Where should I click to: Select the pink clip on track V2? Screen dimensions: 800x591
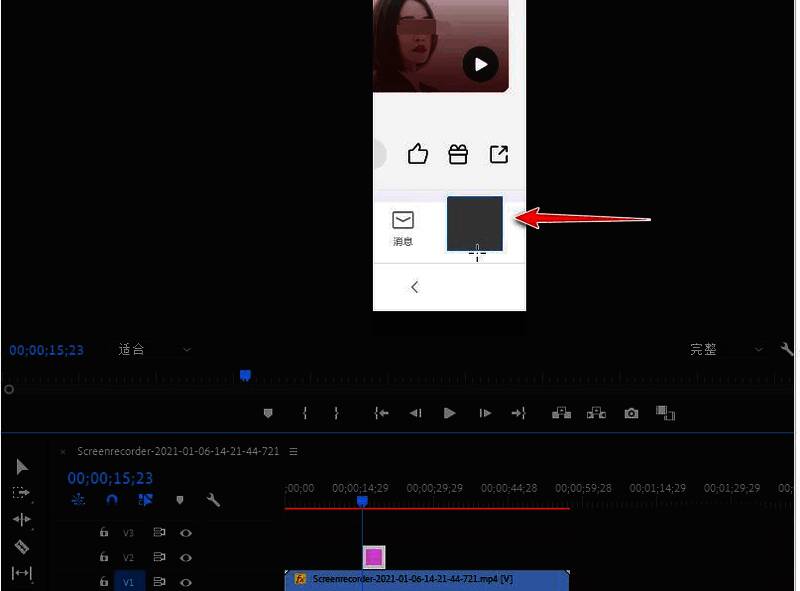click(x=372, y=555)
